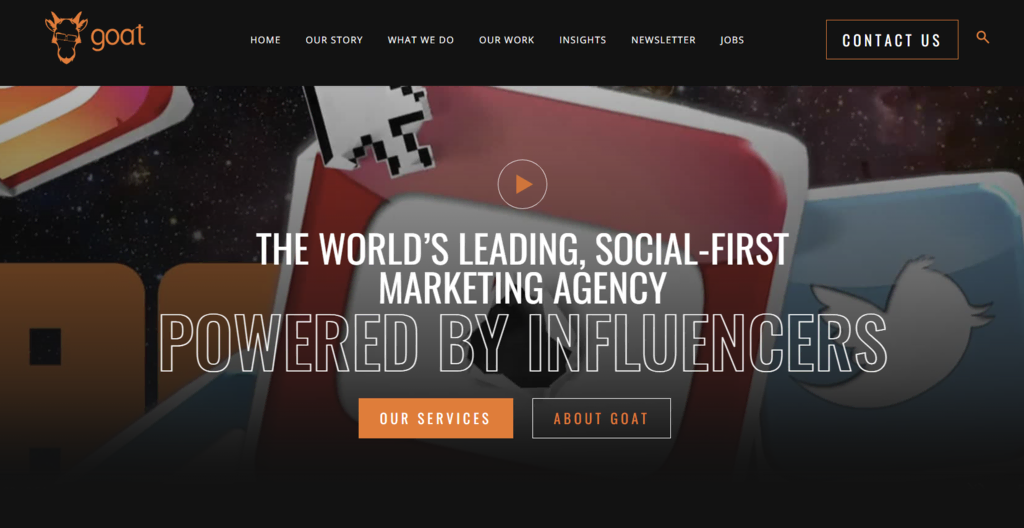Click the orange "goat" wordmark text
This screenshot has width=1024, height=528.
(118, 37)
